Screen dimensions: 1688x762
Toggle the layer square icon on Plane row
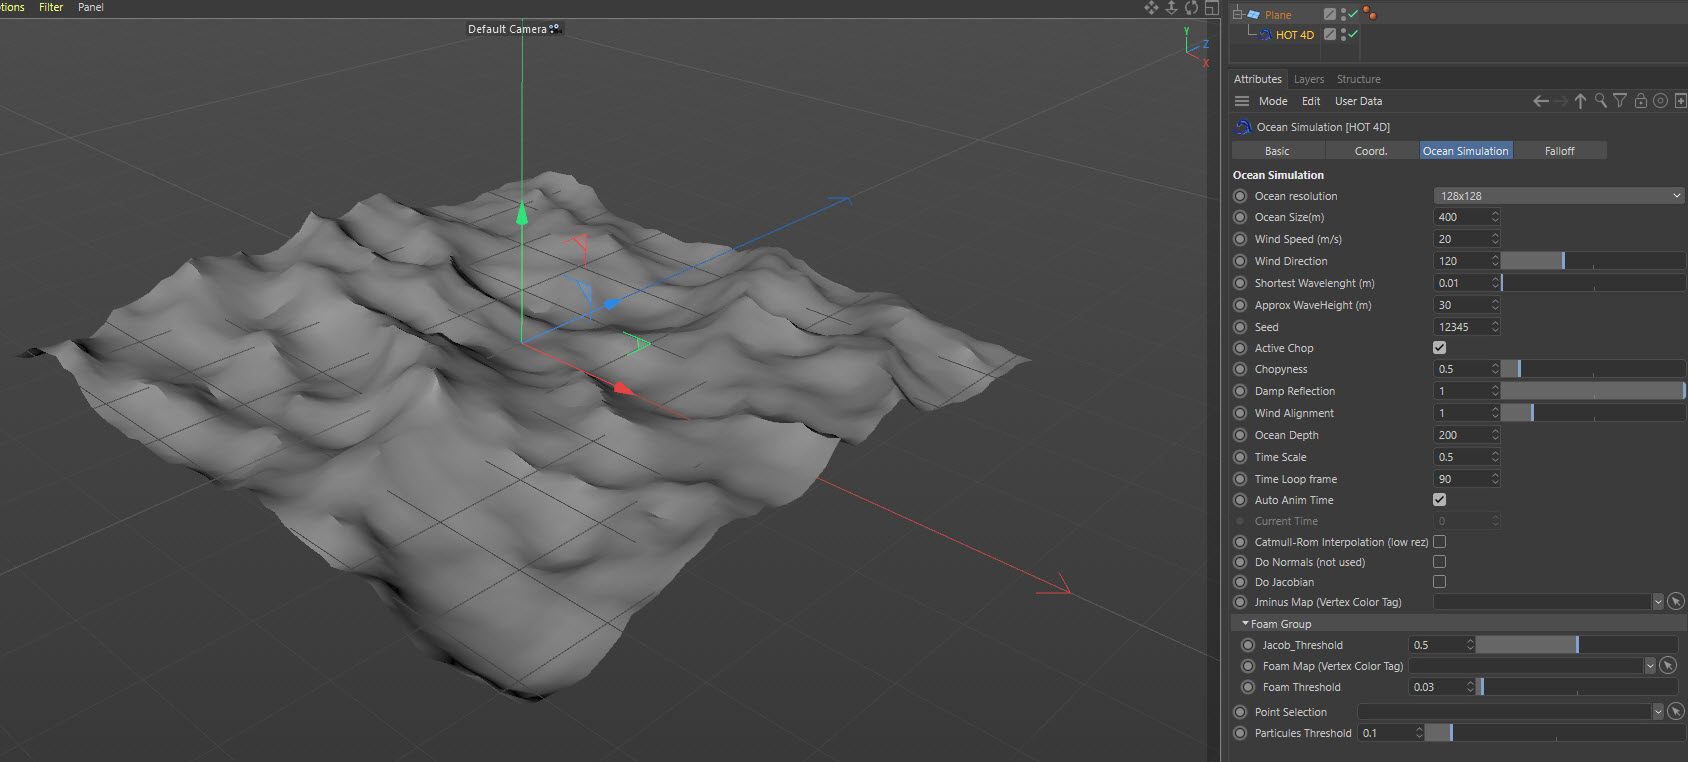pos(1329,14)
